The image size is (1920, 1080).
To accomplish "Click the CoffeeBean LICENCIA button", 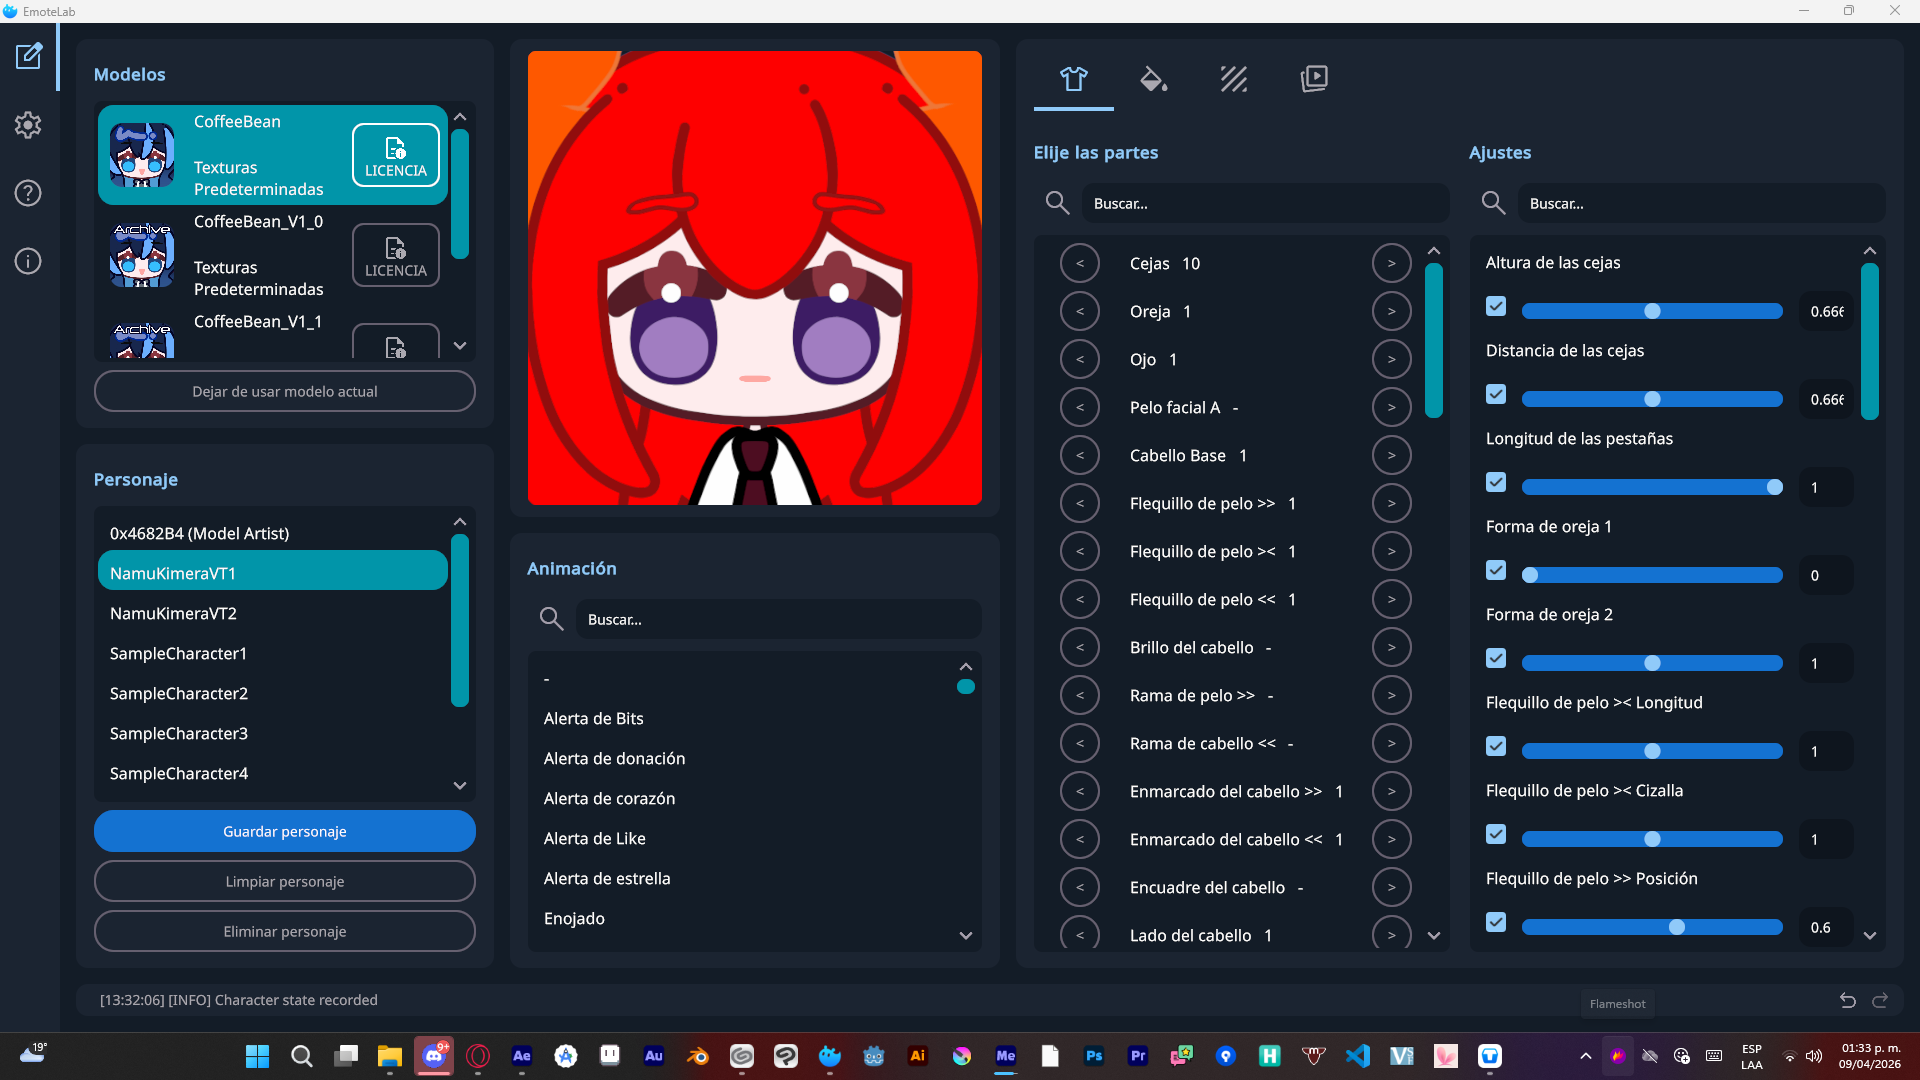I will click(x=395, y=156).
